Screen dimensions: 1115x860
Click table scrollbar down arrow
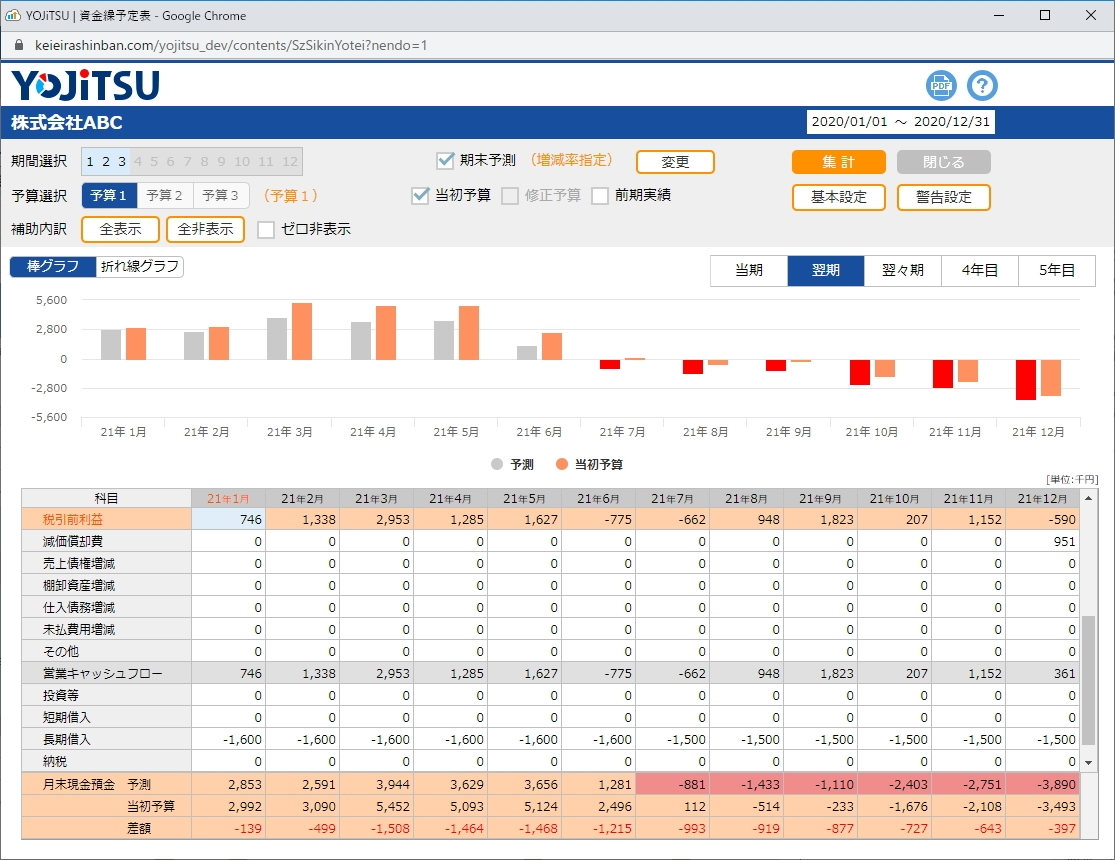click(x=1089, y=763)
